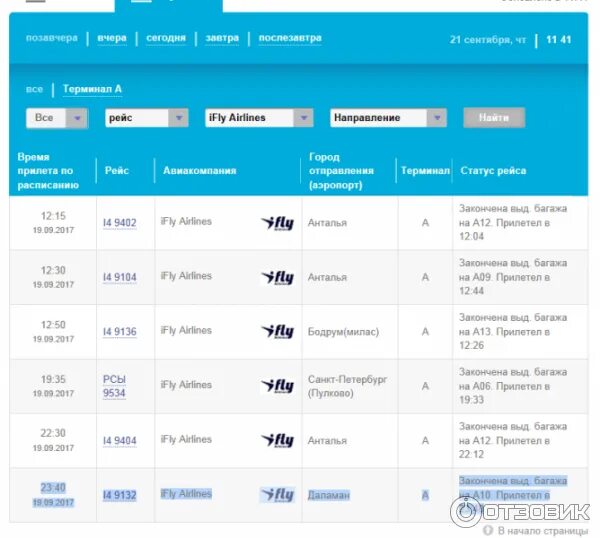
Task: Select arrival time 12:15 cell
Action: click(x=53, y=222)
